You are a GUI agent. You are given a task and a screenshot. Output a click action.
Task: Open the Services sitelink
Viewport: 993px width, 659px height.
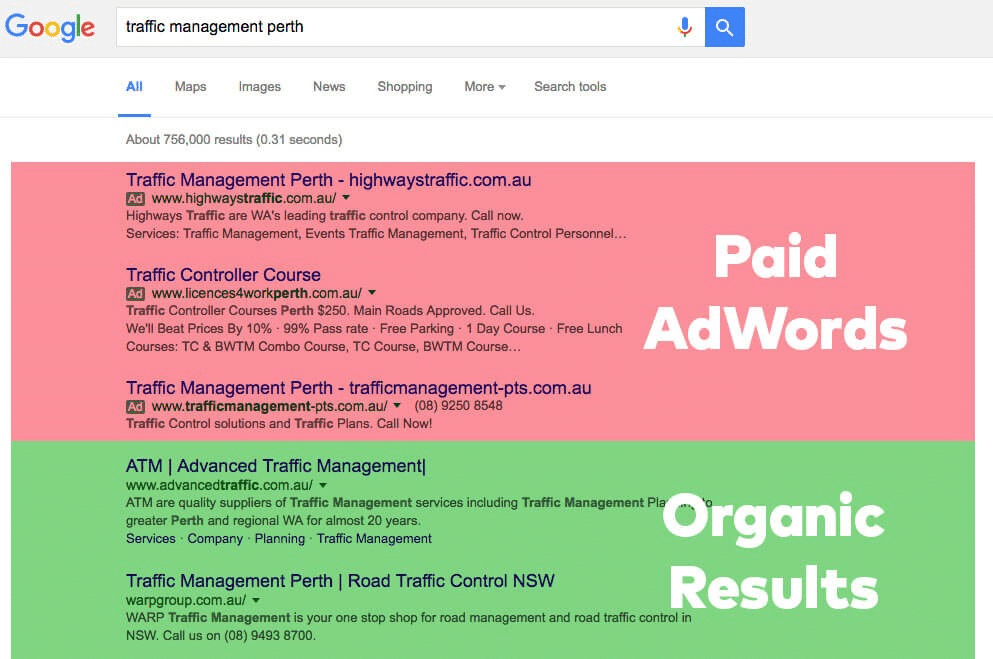coord(151,539)
